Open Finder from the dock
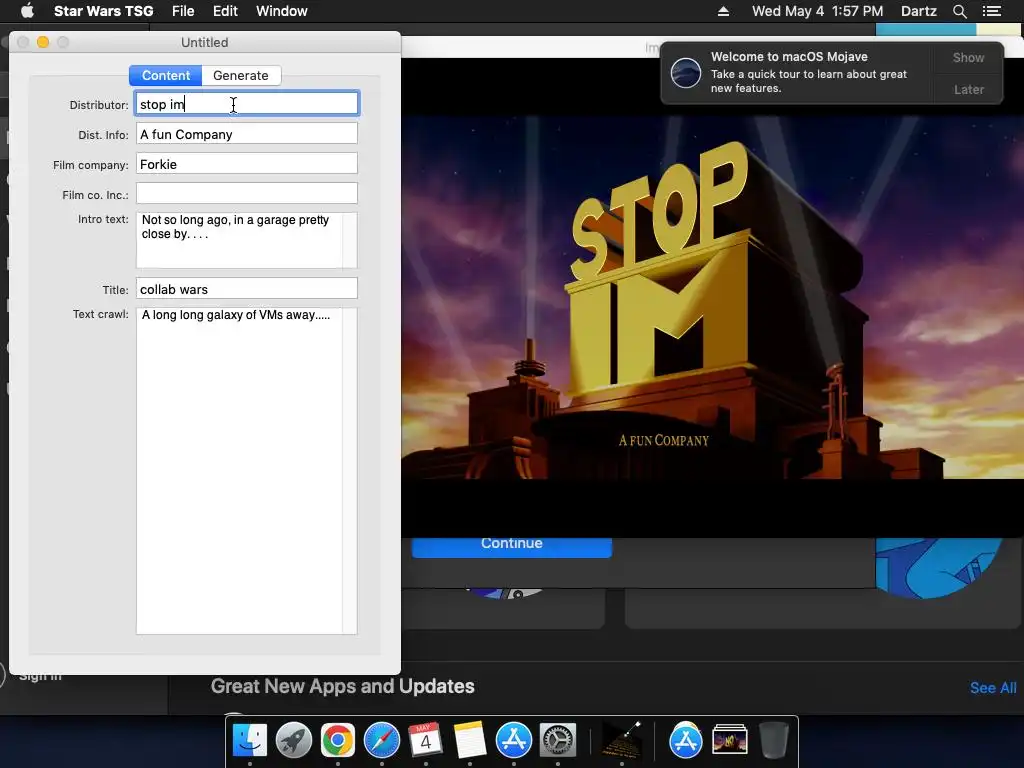The width and height of the screenshot is (1024, 768). pyautogui.click(x=250, y=741)
